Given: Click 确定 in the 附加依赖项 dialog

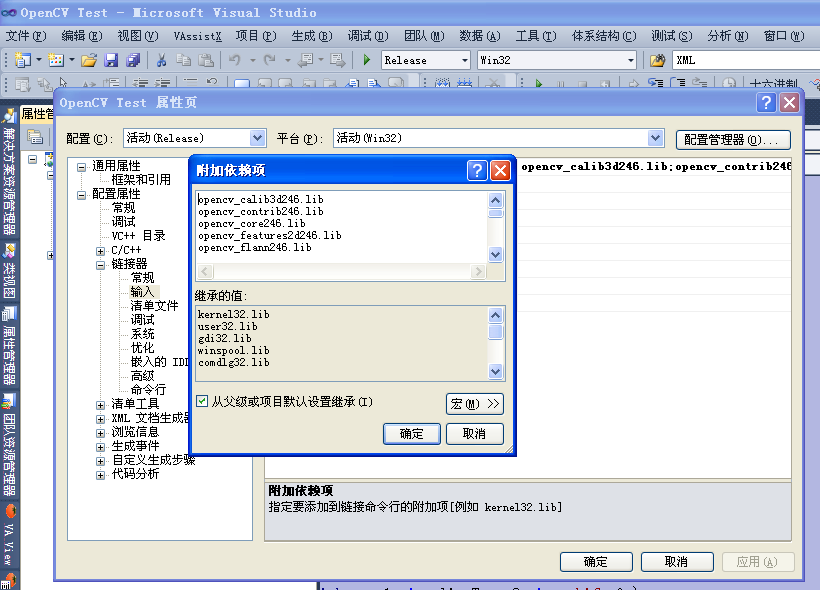Looking at the screenshot, I should point(411,433).
